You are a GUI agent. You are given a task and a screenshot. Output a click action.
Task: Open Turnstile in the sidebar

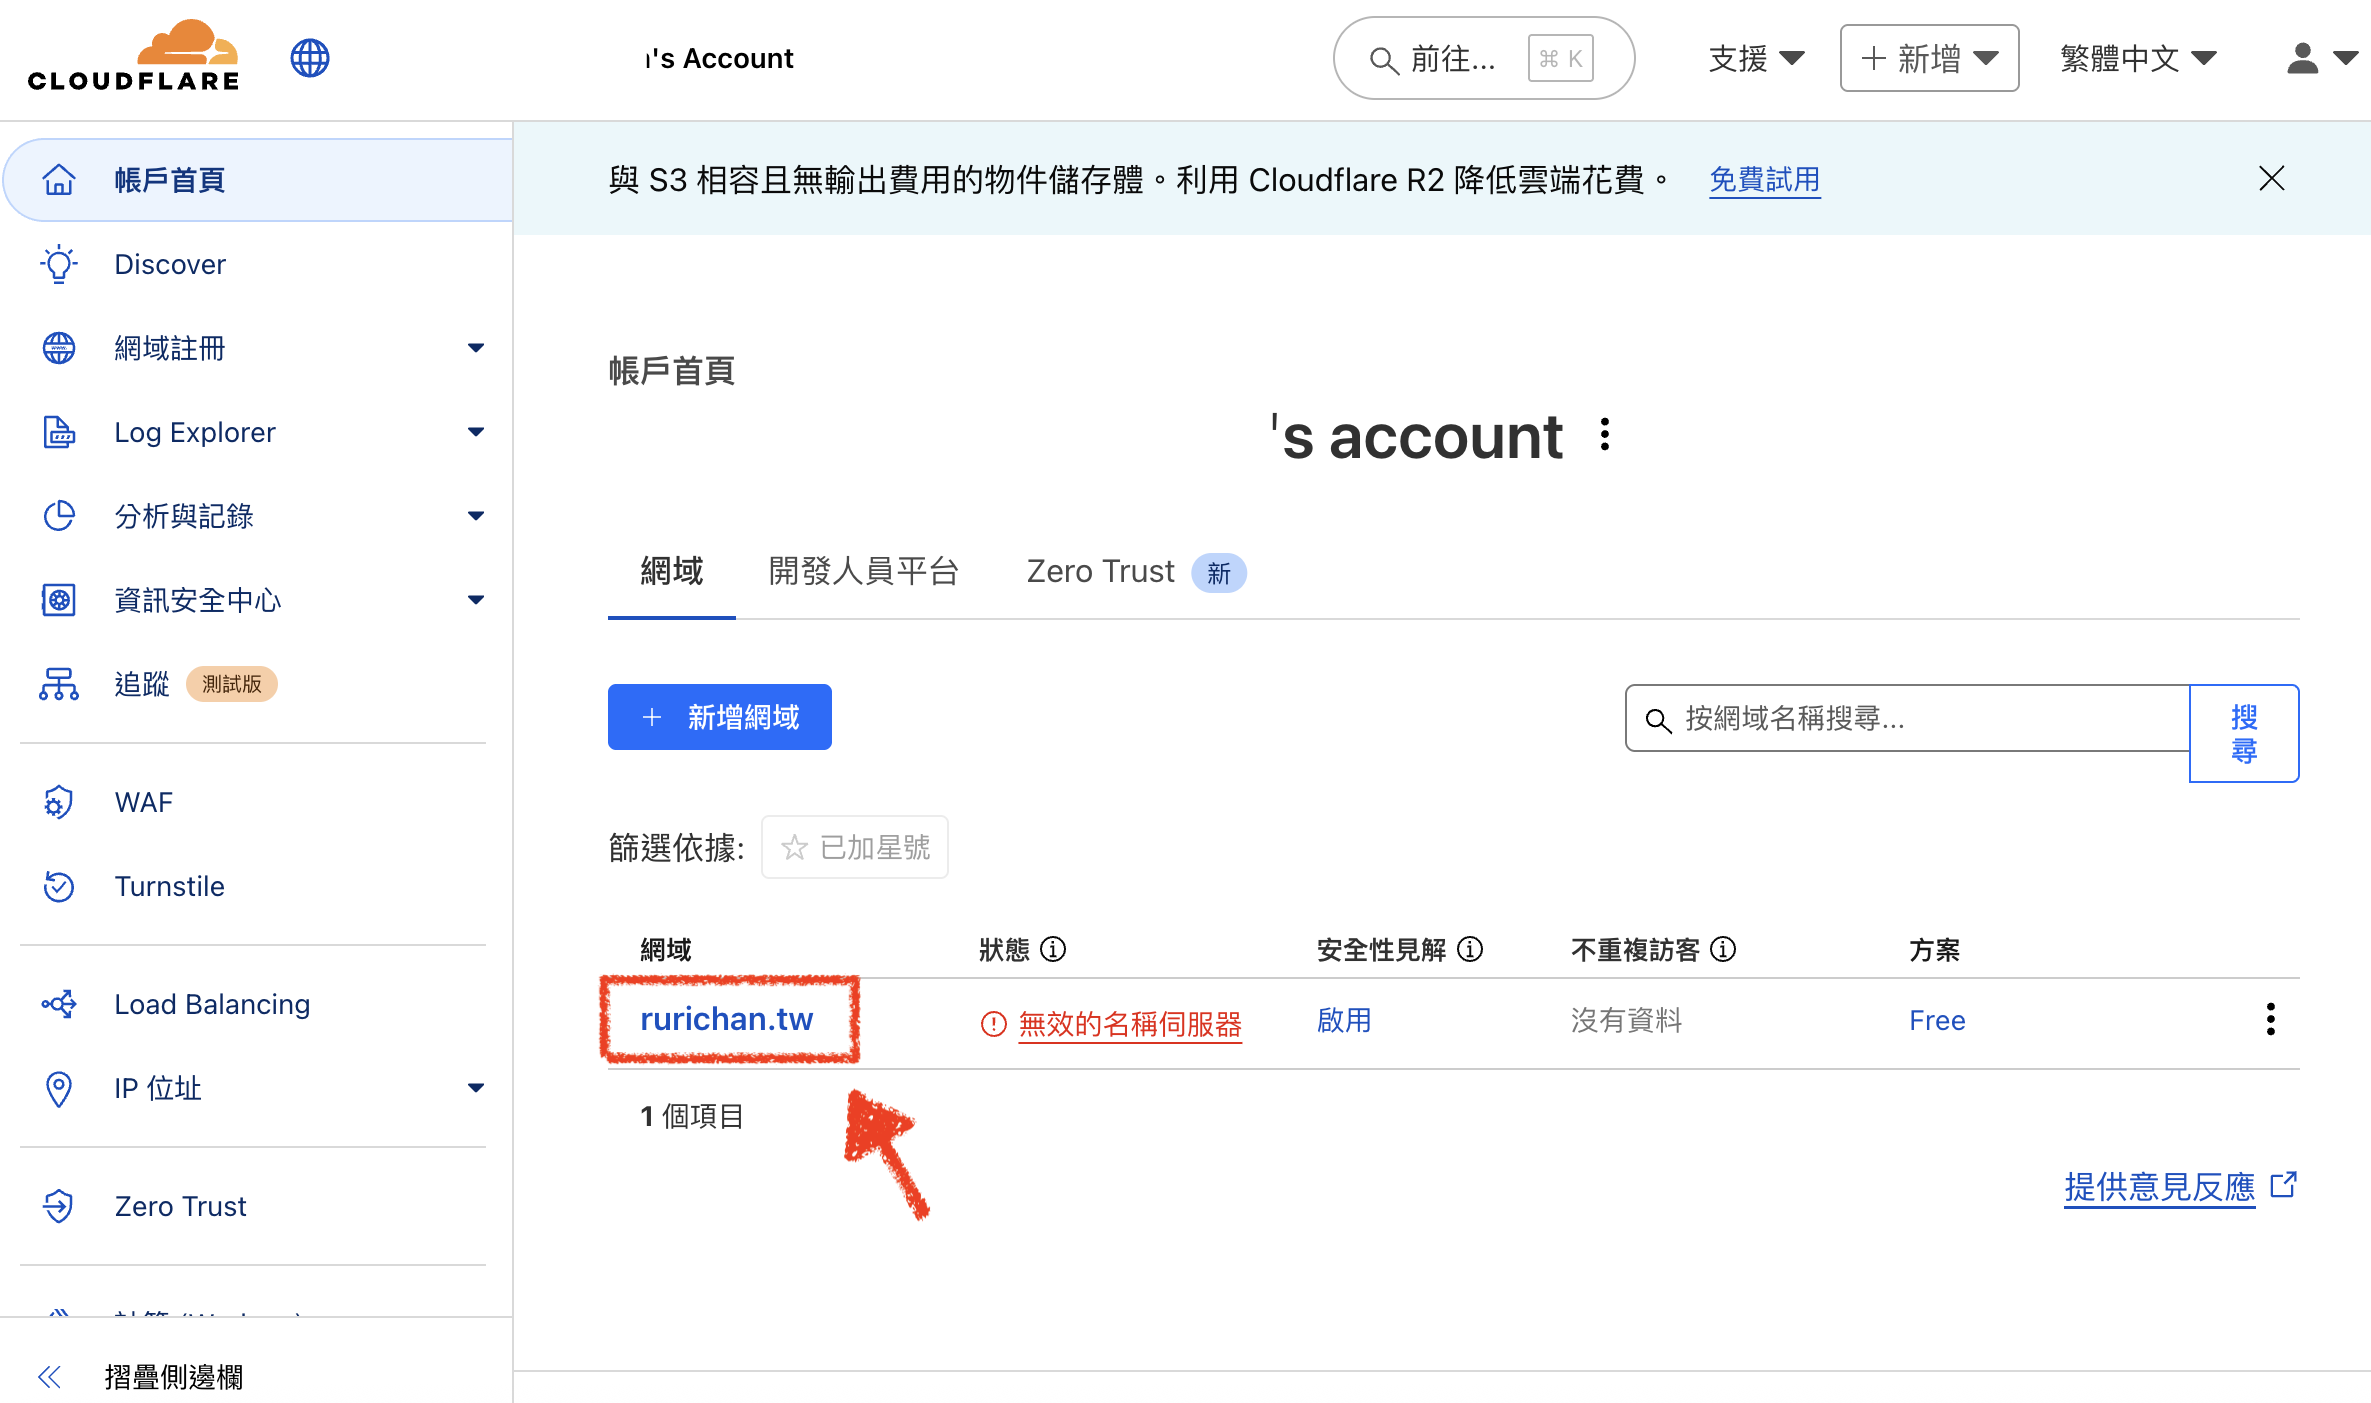(x=170, y=886)
